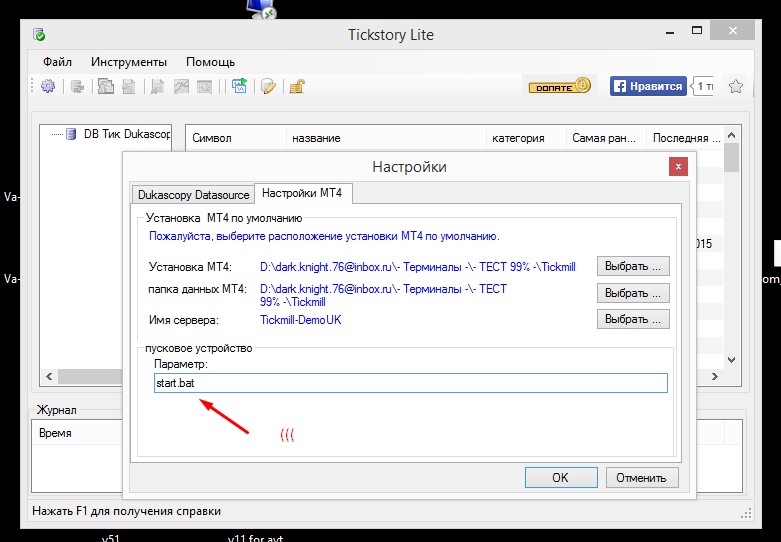Click the Символ column header
Screen dimensions: 781x542
click(236, 138)
